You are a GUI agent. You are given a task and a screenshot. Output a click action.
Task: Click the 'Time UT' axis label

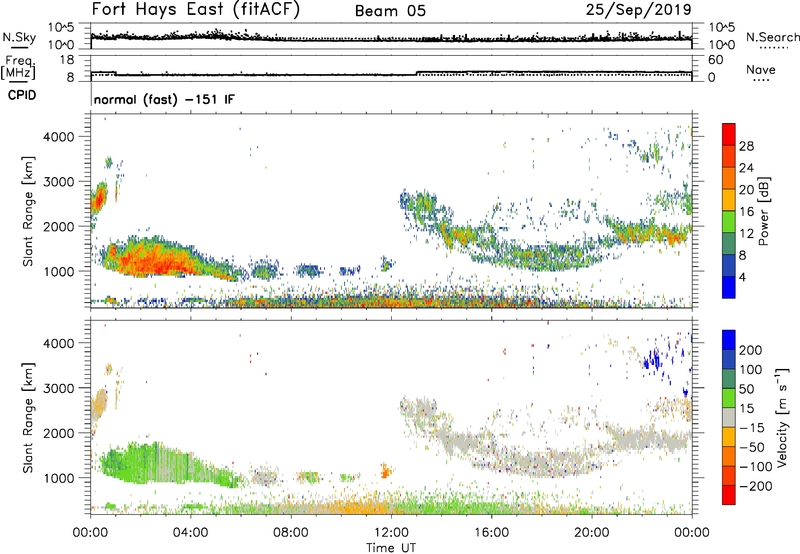[x=391, y=548]
